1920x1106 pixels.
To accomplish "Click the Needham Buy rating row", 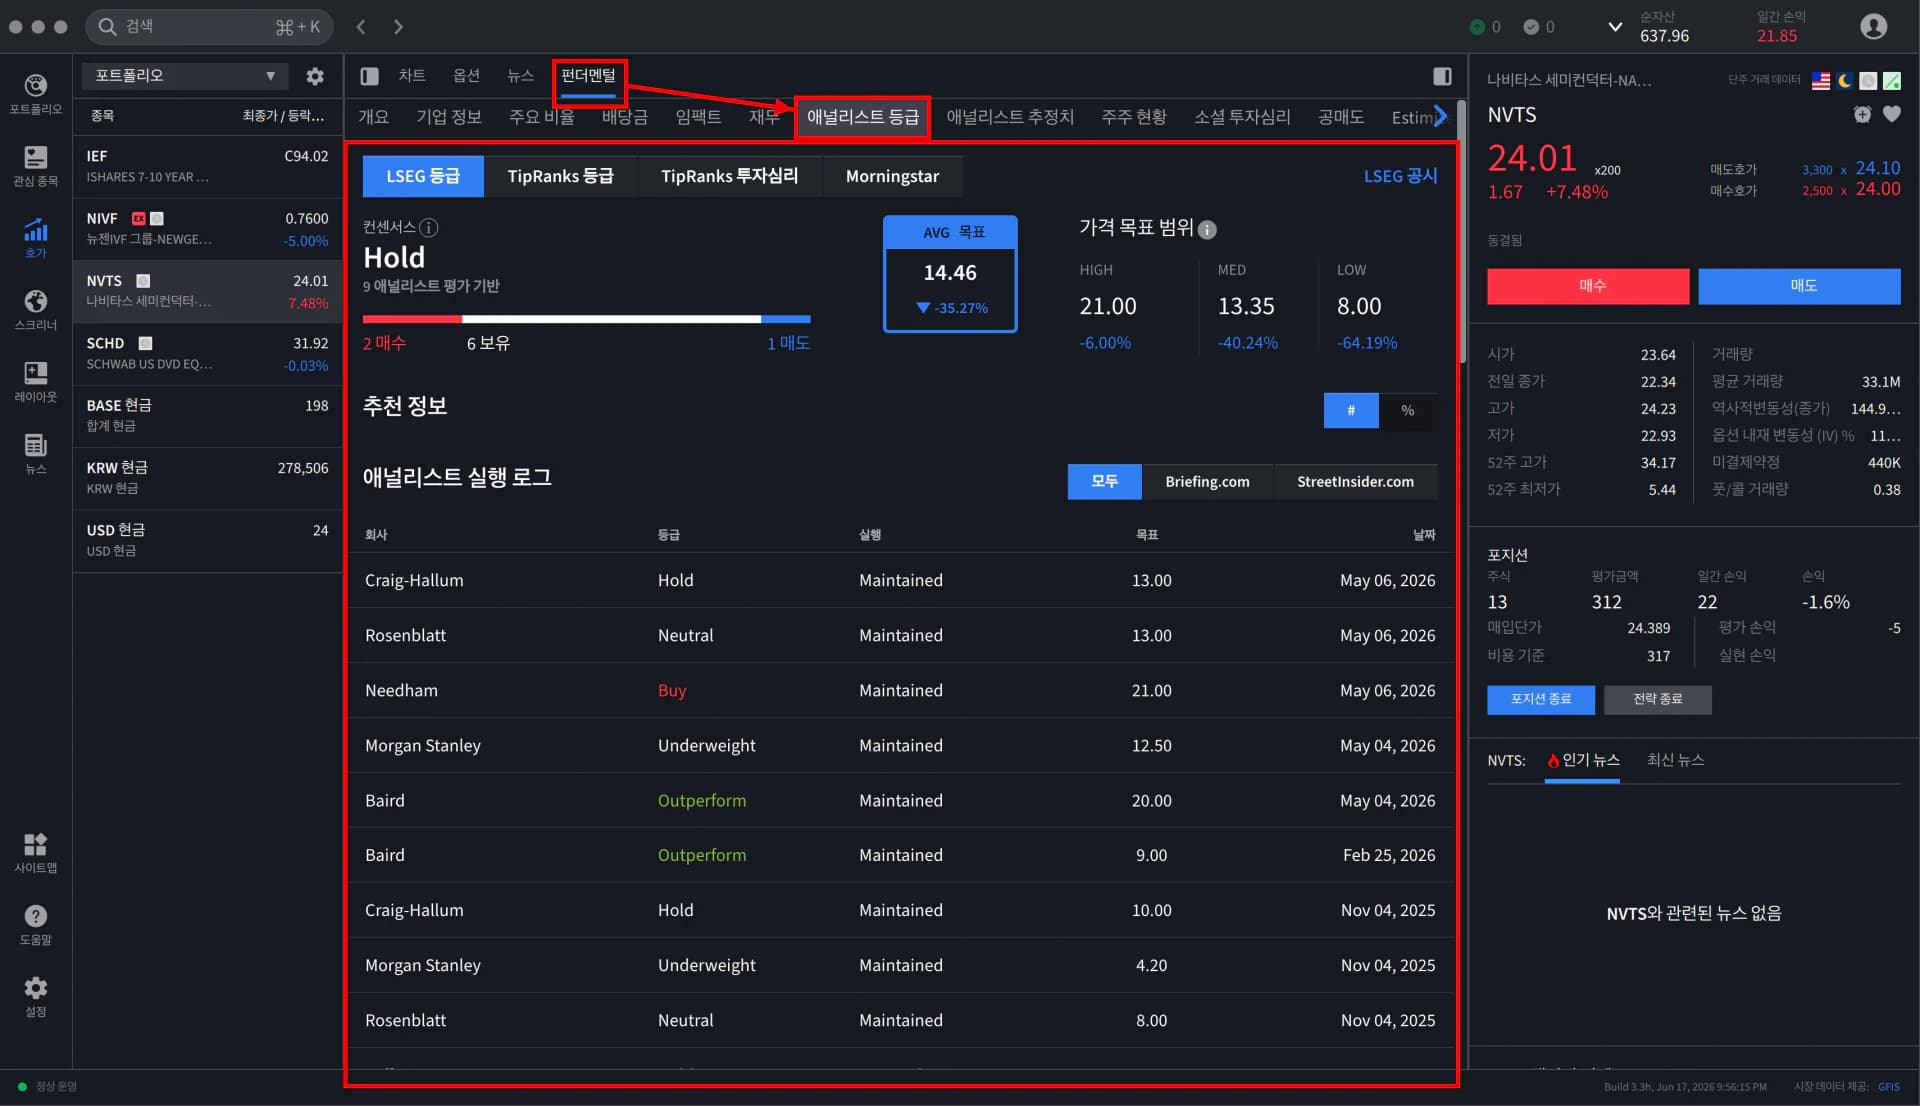I will coord(900,691).
